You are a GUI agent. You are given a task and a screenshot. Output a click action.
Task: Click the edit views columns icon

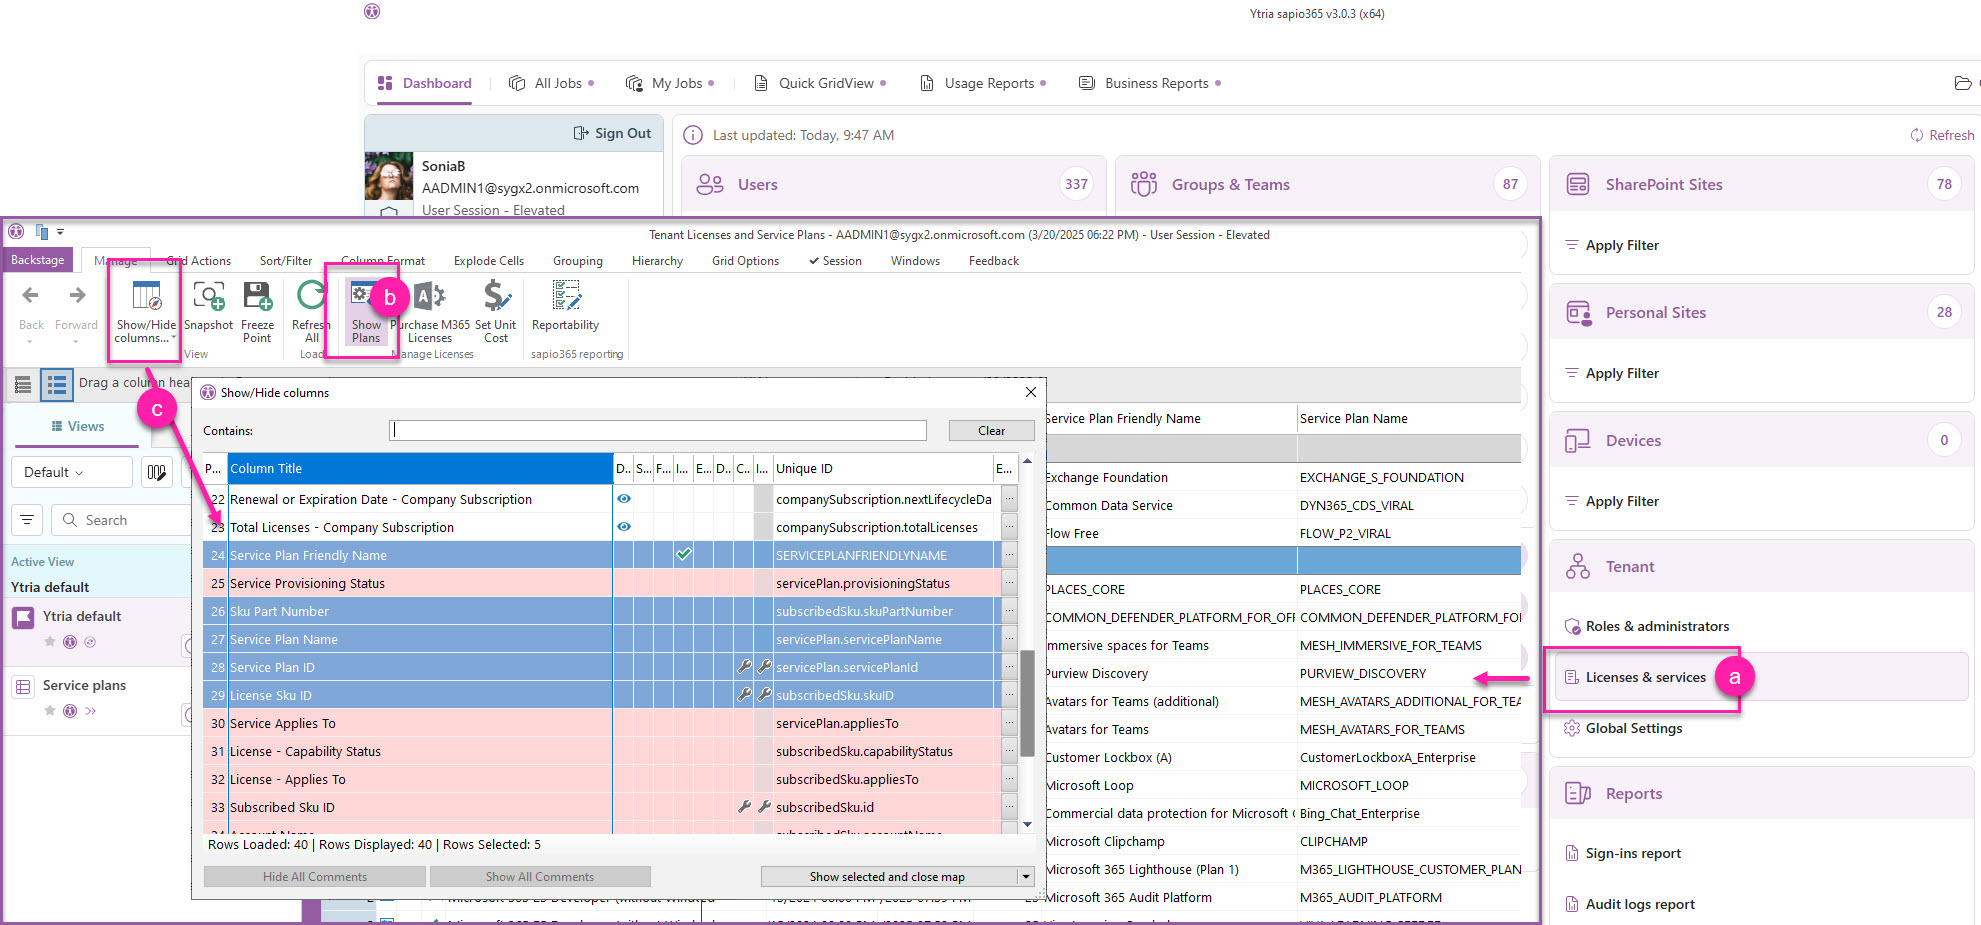[x=156, y=472]
